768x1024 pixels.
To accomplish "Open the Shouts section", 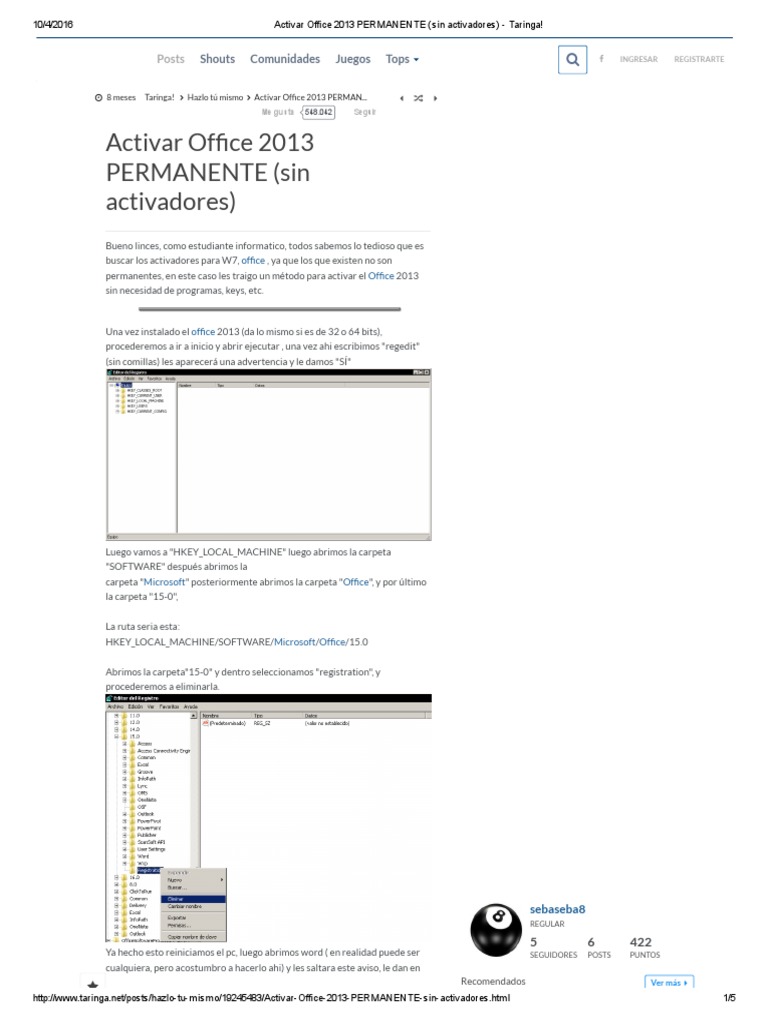I will point(217,59).
